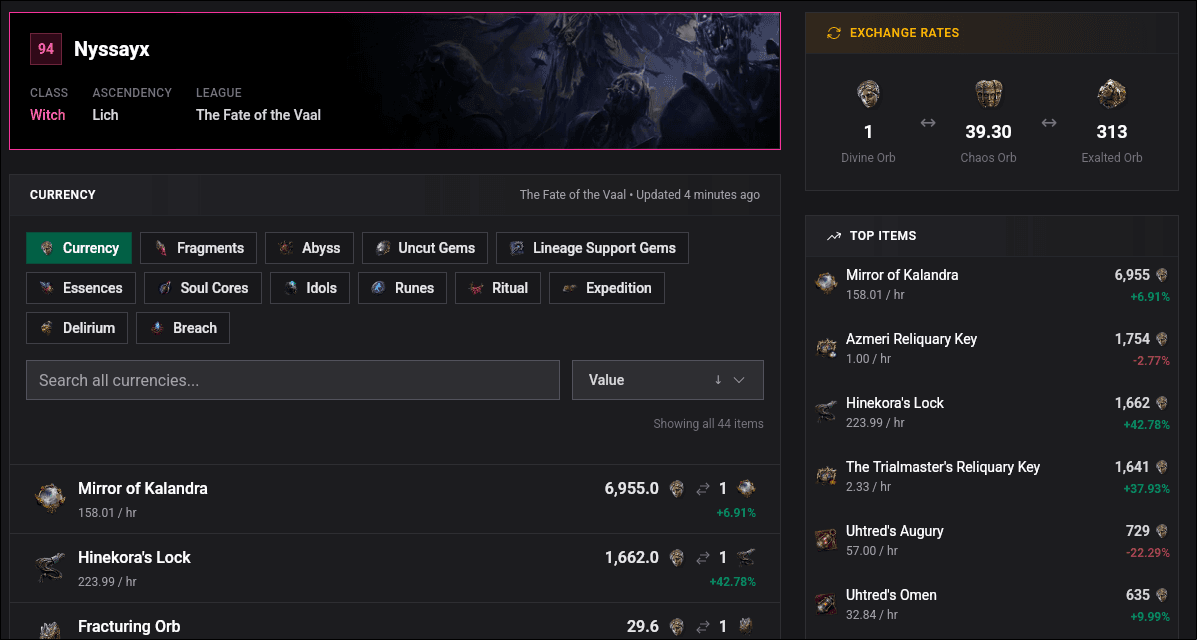1197x640 pixels.
Task: Open the Uncut Gems tab
Action: [424, 248]
